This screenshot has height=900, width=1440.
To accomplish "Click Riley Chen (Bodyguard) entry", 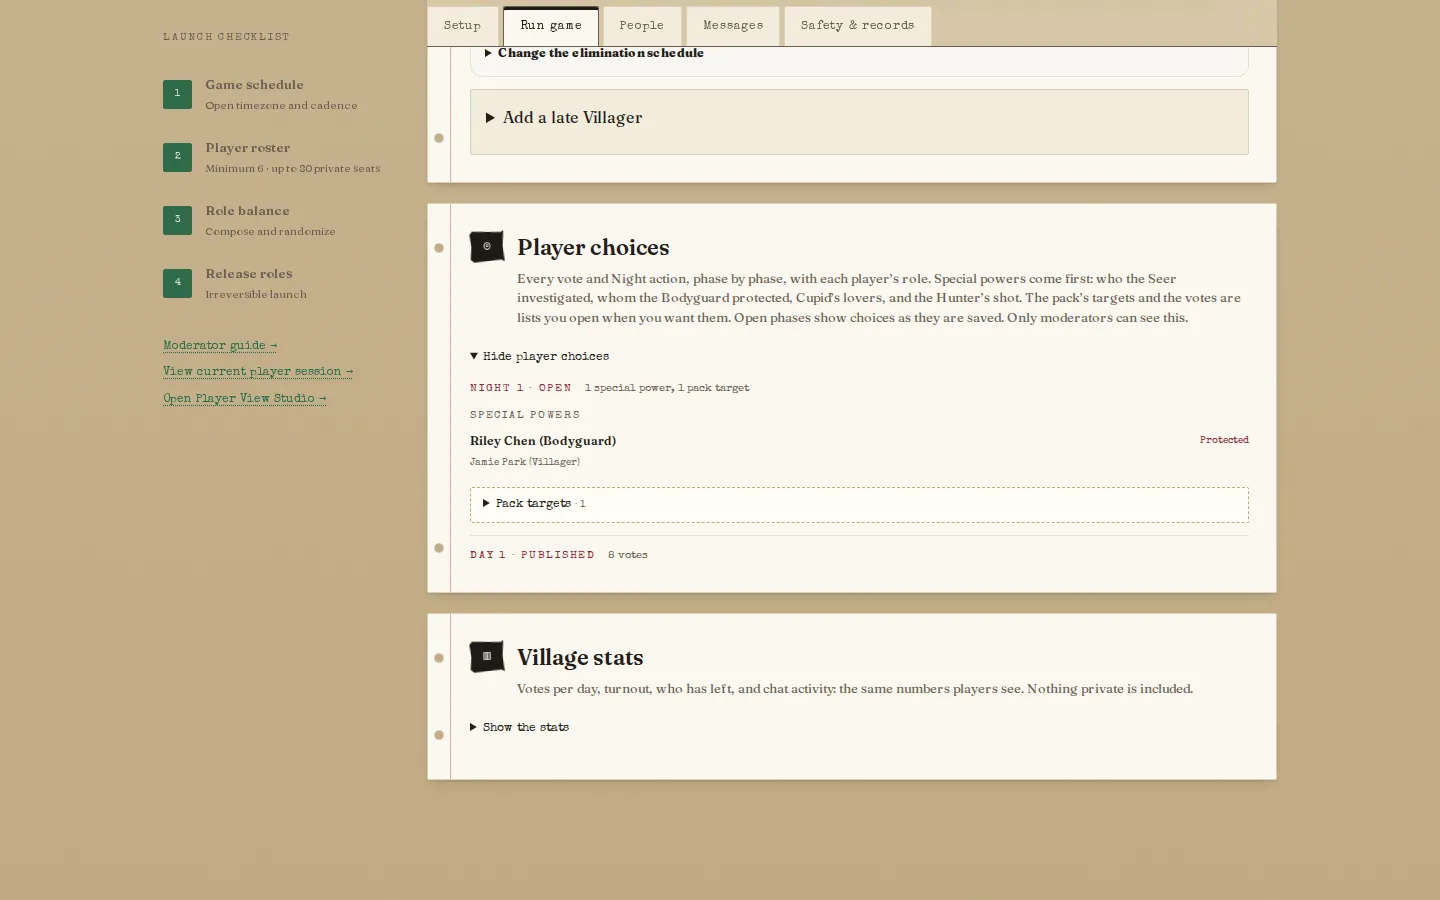I will 543,441.
